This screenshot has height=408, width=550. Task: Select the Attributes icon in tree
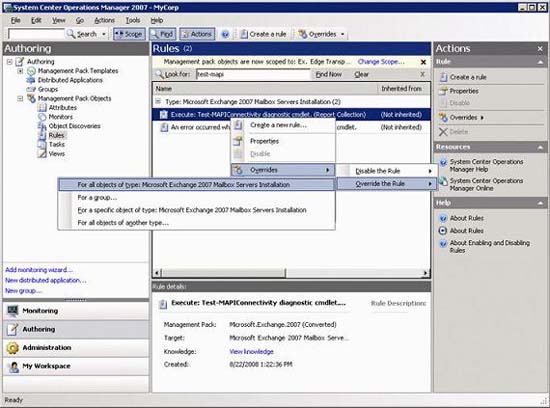[x=42, y=108]
